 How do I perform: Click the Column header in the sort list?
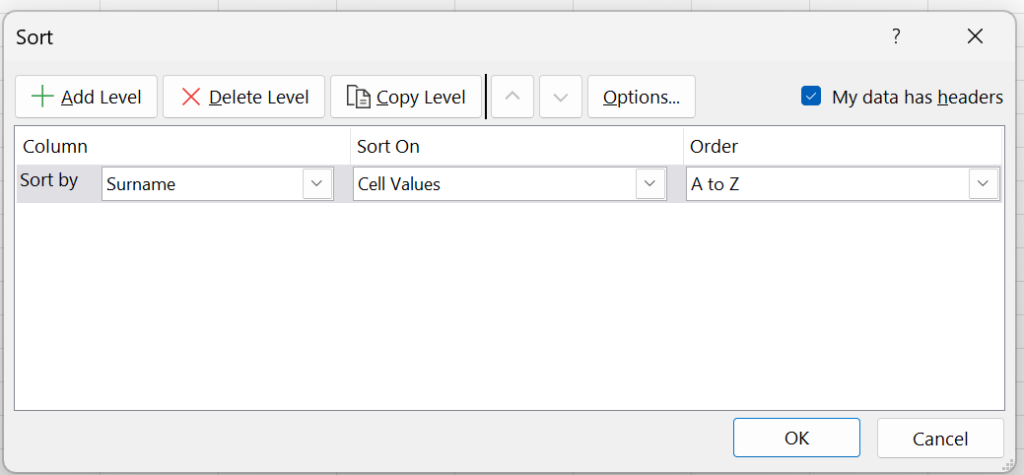pyautogui.click(x=55, y=147)
